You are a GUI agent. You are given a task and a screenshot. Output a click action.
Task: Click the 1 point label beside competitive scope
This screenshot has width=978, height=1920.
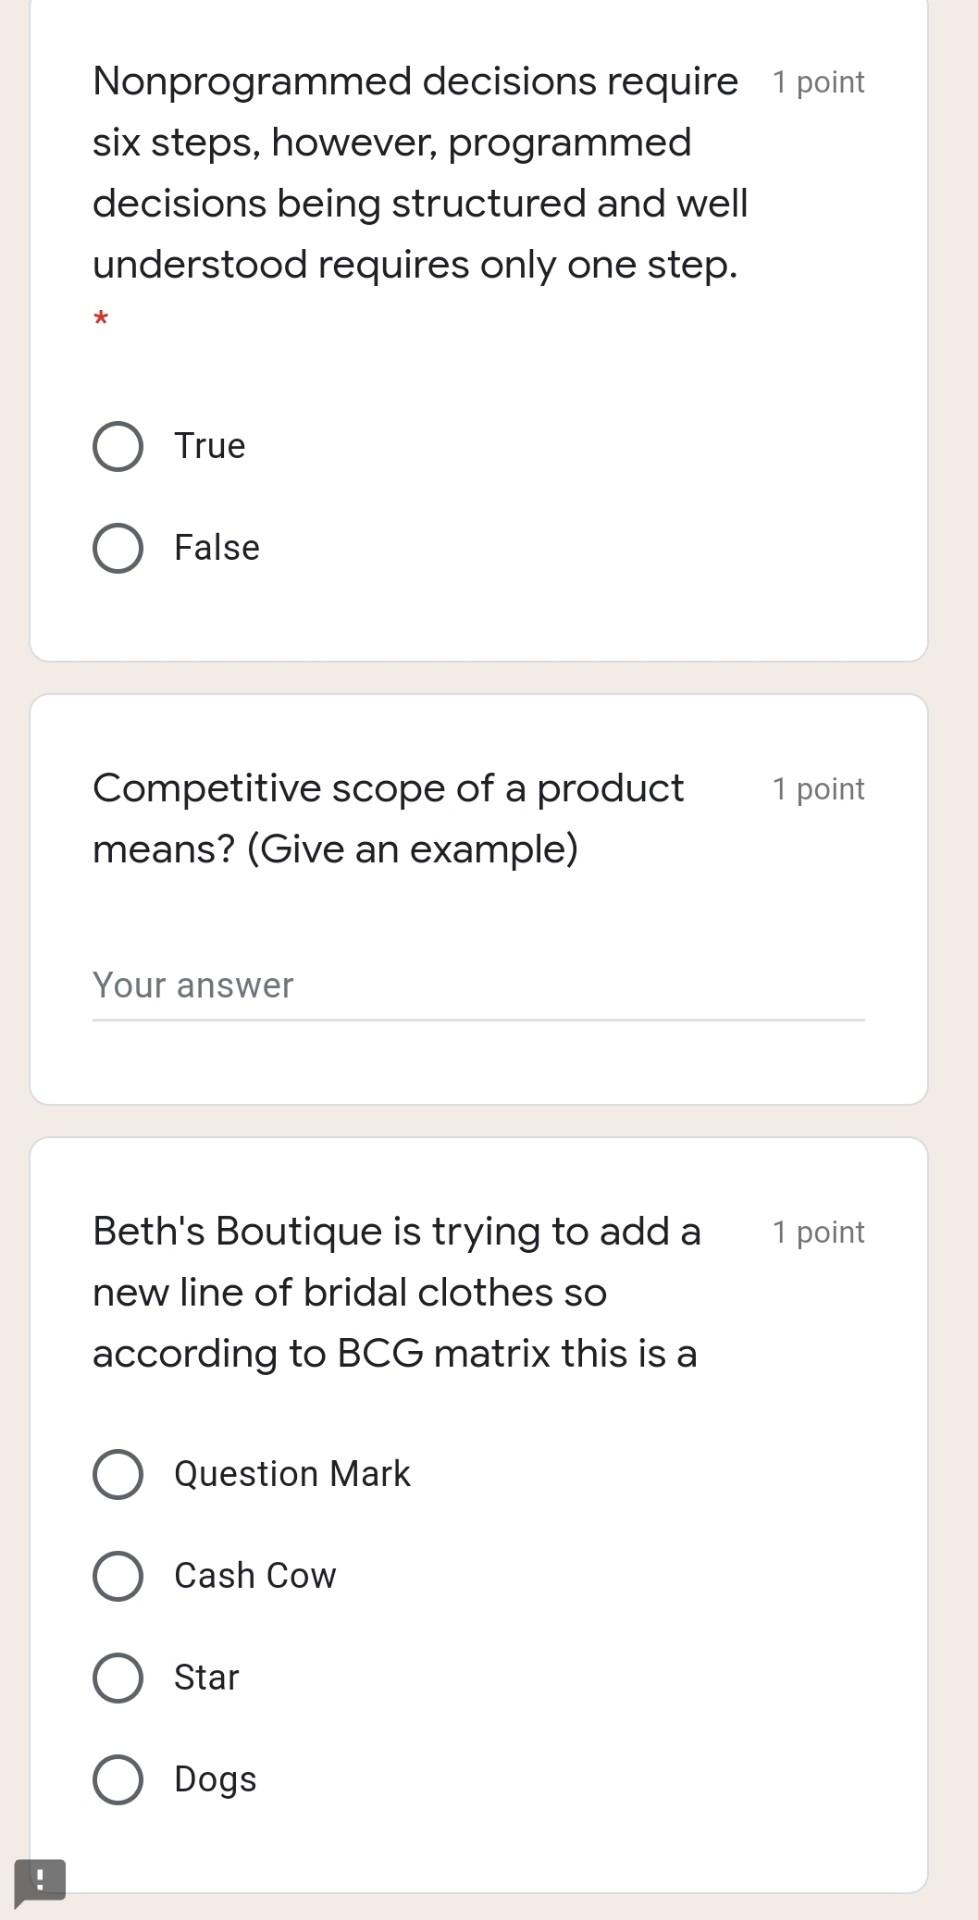click(817, 790)
